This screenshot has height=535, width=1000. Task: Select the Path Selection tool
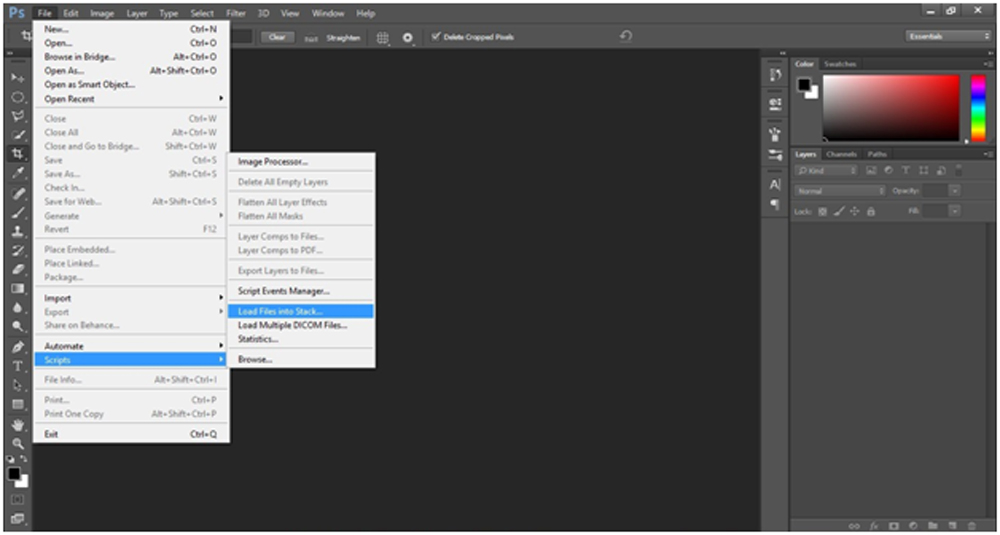point(18,385)
